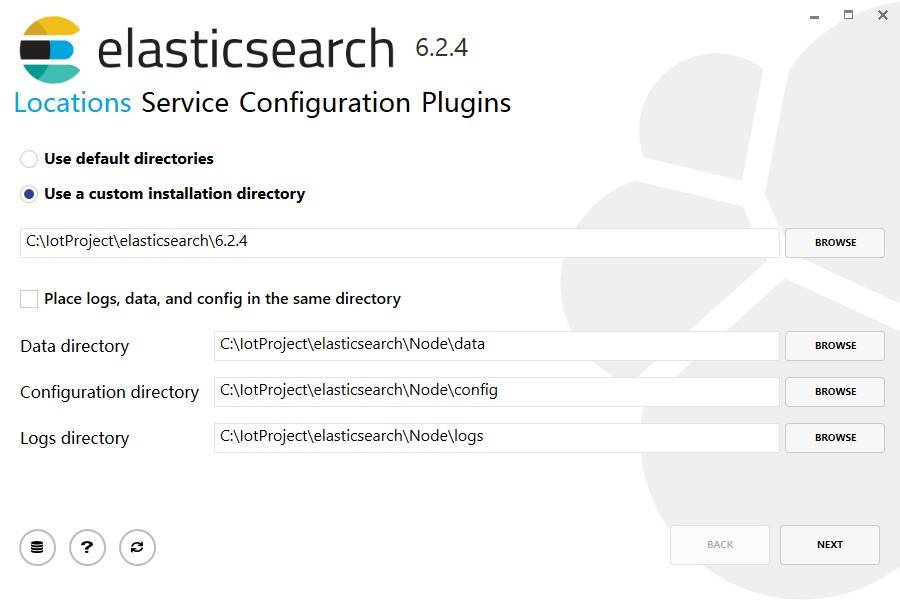Edit the installation directory path field
The width and height of the screenshot is (900, 600).
pos(399,243)
